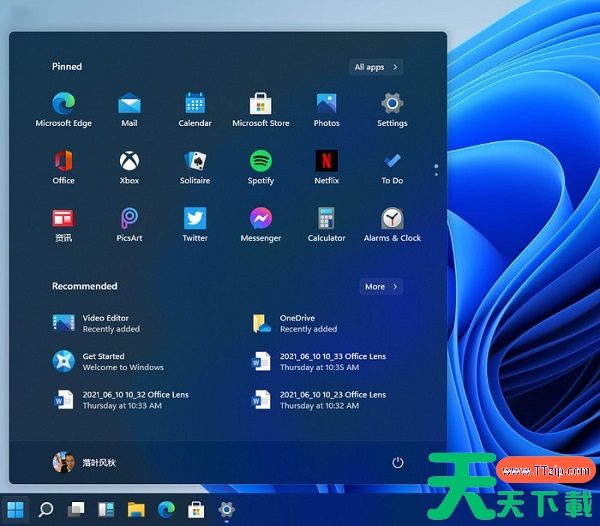600x526 pixels.
Task: Open recommended Video Editor app
Action: 96,323
